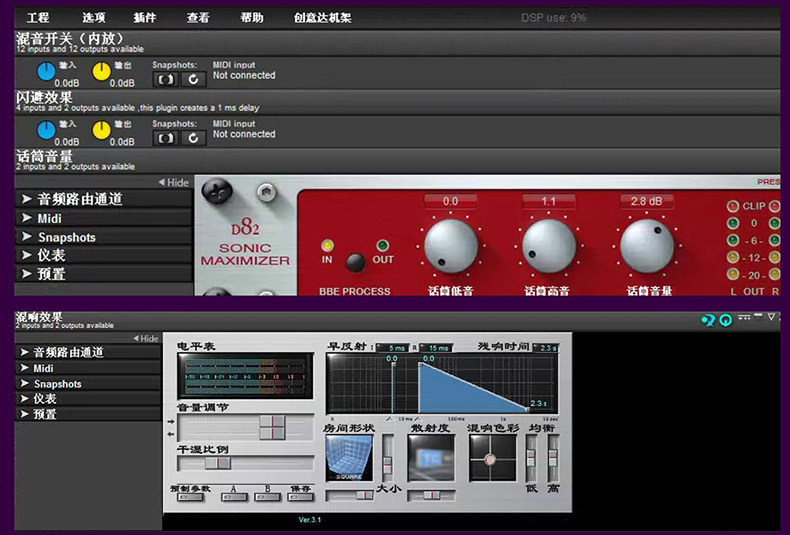Image resolution: width=790 pixels, height=535 pixels.
Task: Select preset B in reverb plugin
Action: pyautogui.click(x=268, y=497)
